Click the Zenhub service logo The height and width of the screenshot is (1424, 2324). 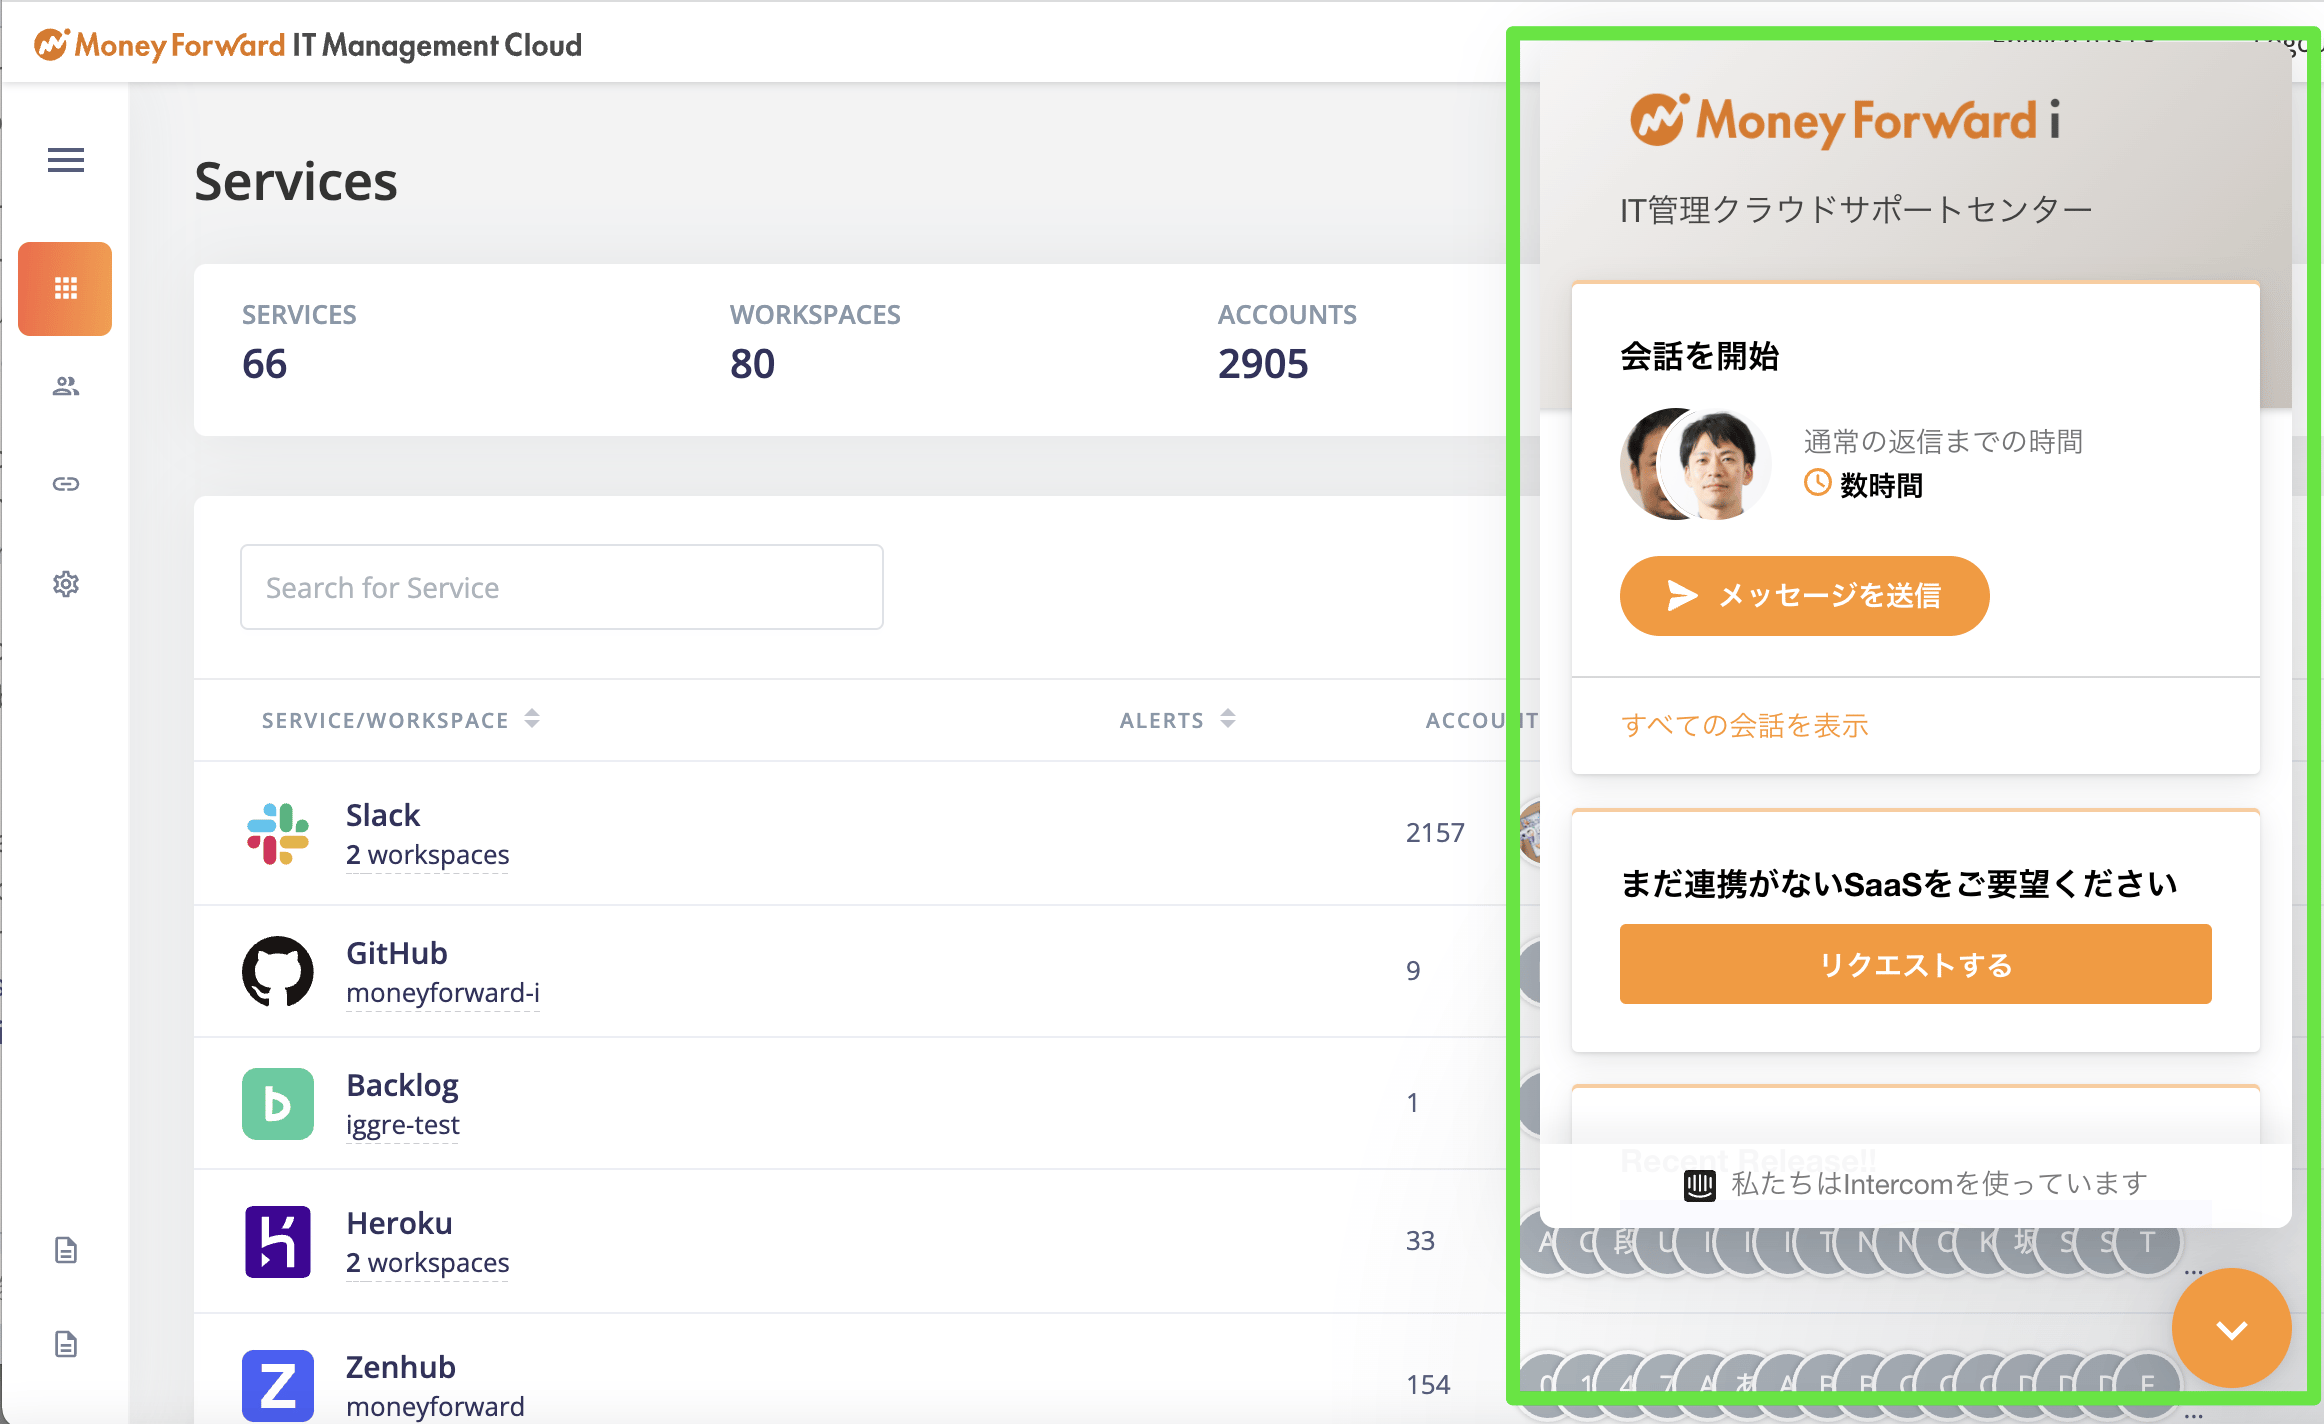point(278,1386)
